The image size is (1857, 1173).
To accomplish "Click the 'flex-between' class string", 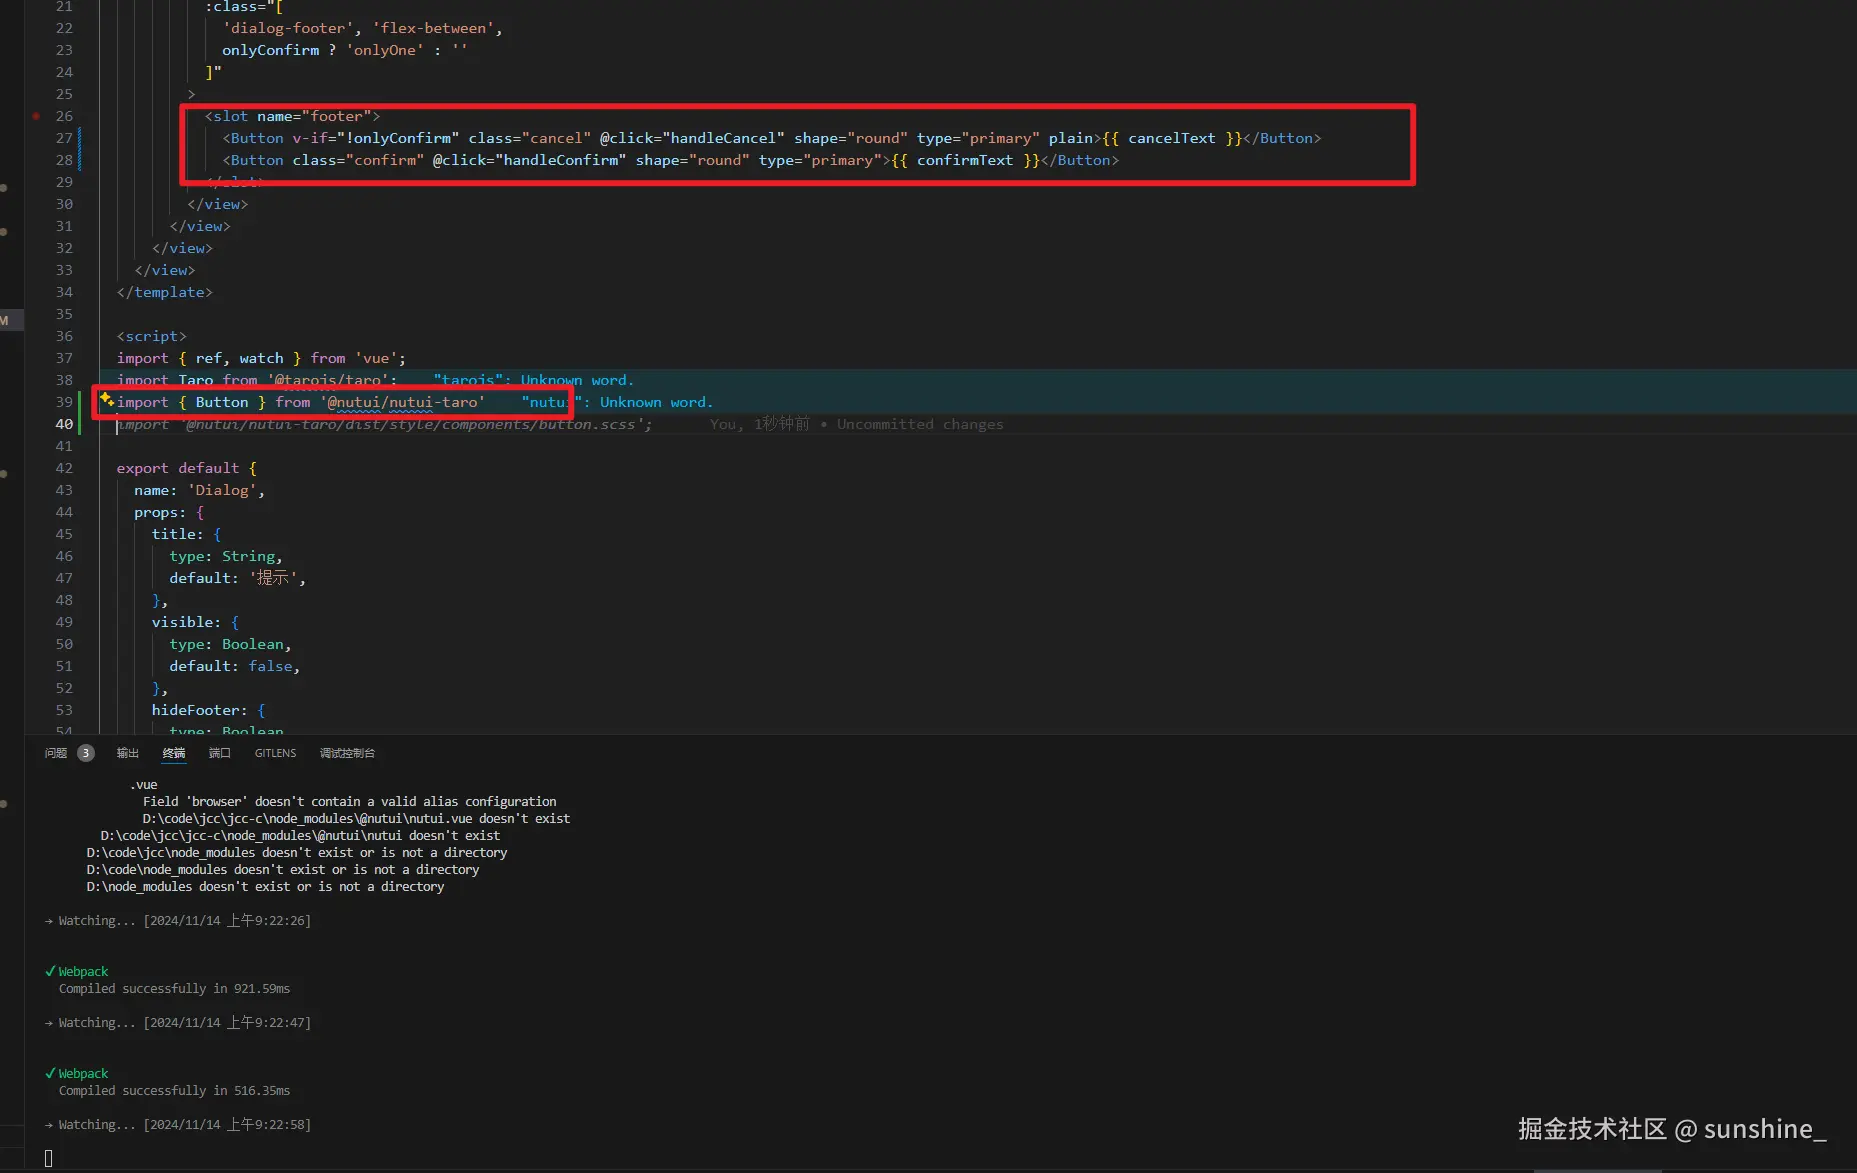I will pos(433,28).
